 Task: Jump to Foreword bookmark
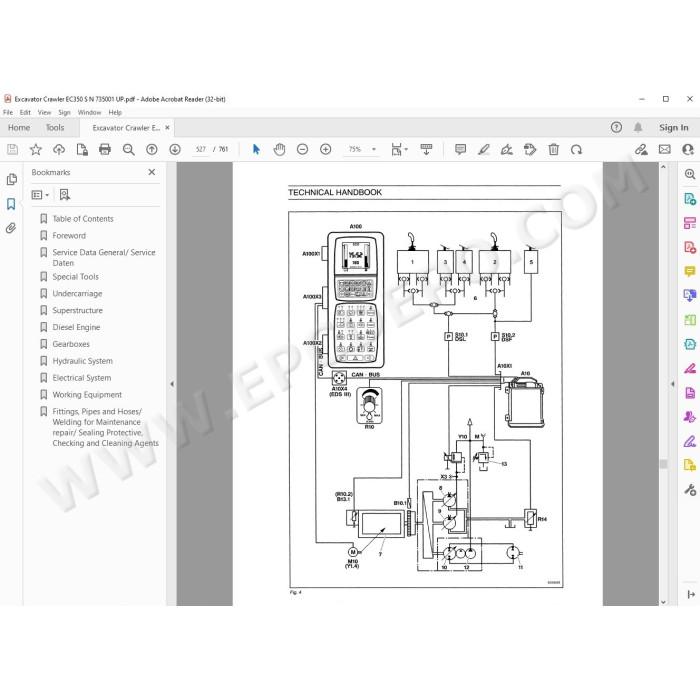click(x=69, y=236)
